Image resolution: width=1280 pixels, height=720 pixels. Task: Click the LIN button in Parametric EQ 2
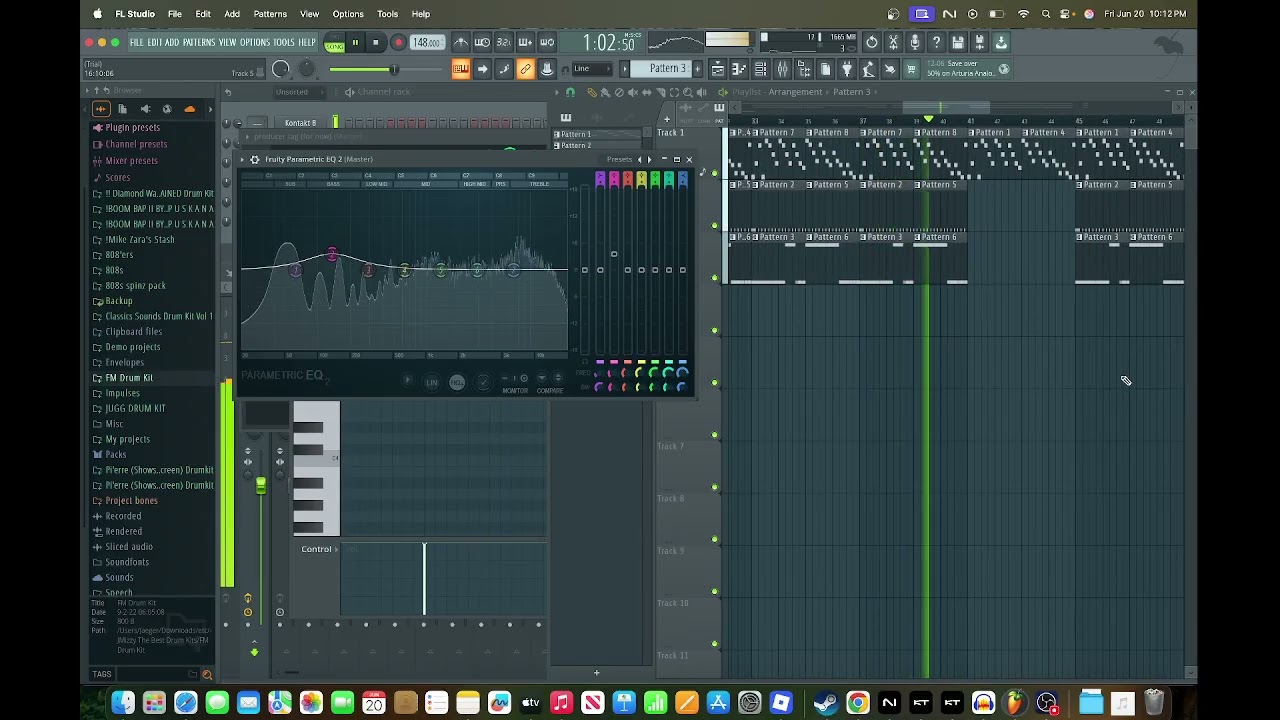431,383
